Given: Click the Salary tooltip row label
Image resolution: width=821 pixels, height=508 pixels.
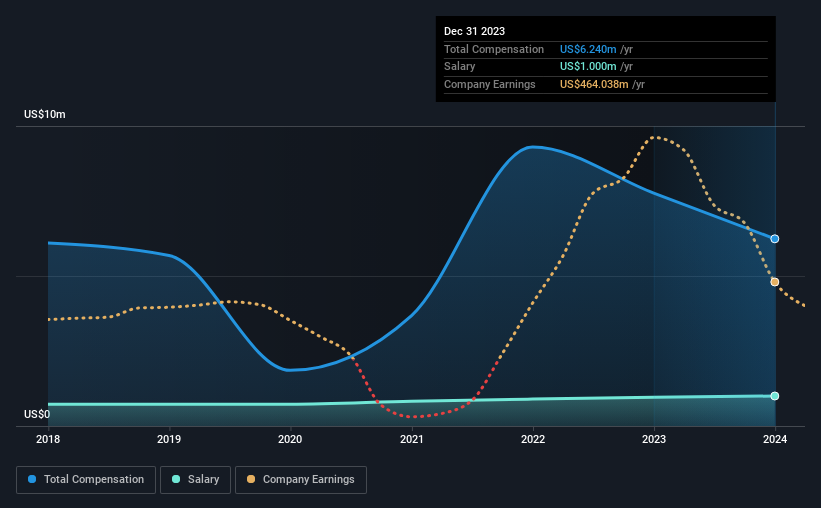Looking at the screenshot, I should coord(459,67).
